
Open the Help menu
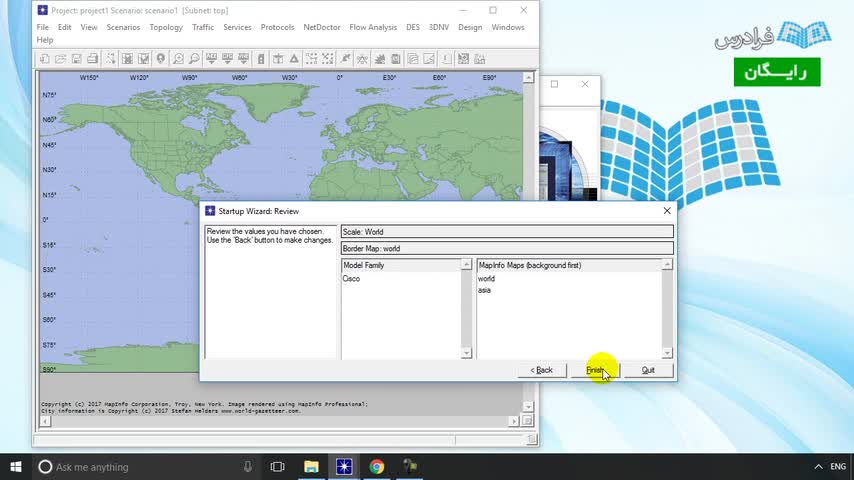[x=45, y=40]
